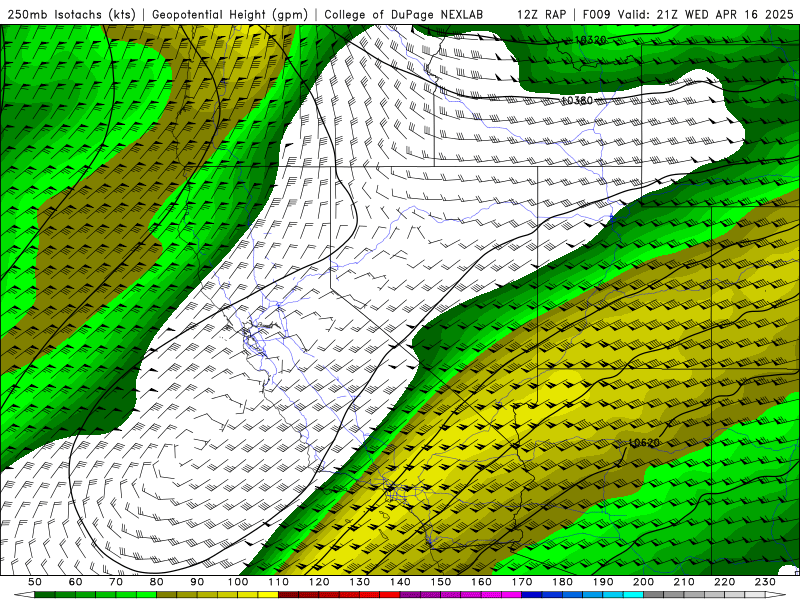Click the 50 value on color scale
This screenshot has width=800, height=600.
click(35, 582)
